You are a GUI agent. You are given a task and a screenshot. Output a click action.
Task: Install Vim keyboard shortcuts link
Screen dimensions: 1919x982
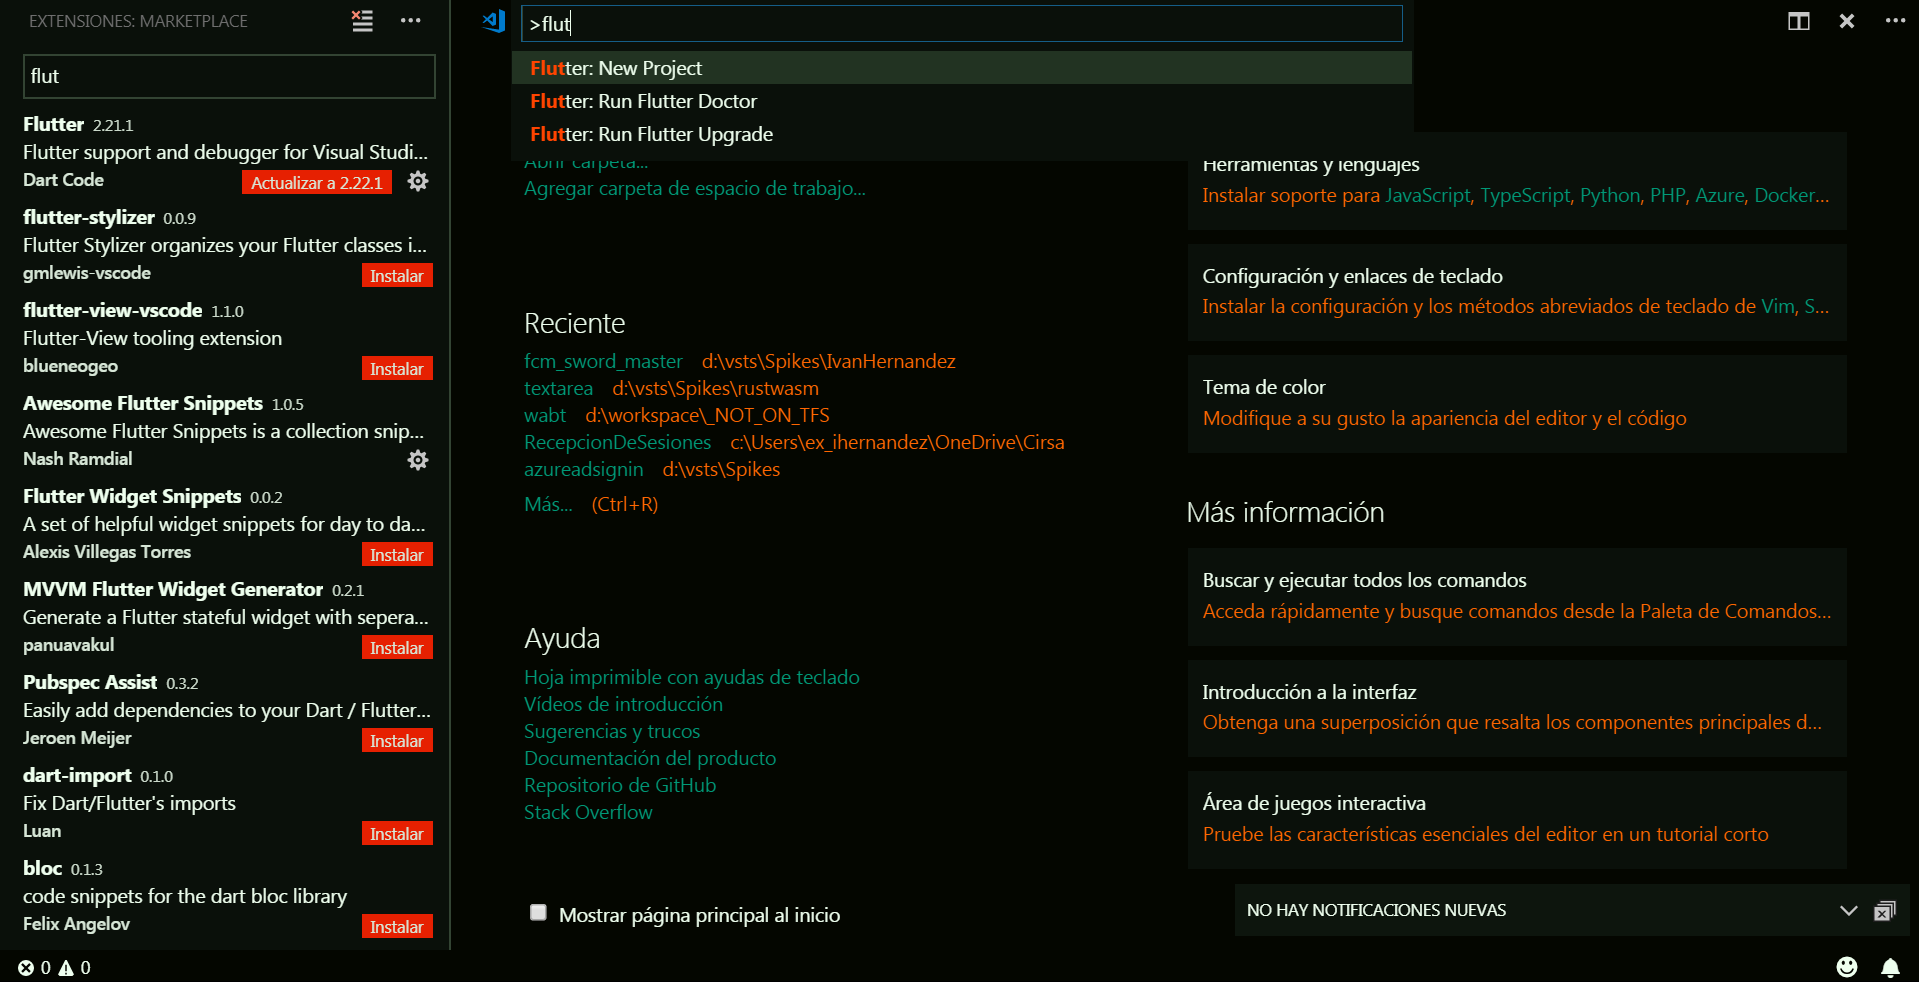coord(1778,306)
